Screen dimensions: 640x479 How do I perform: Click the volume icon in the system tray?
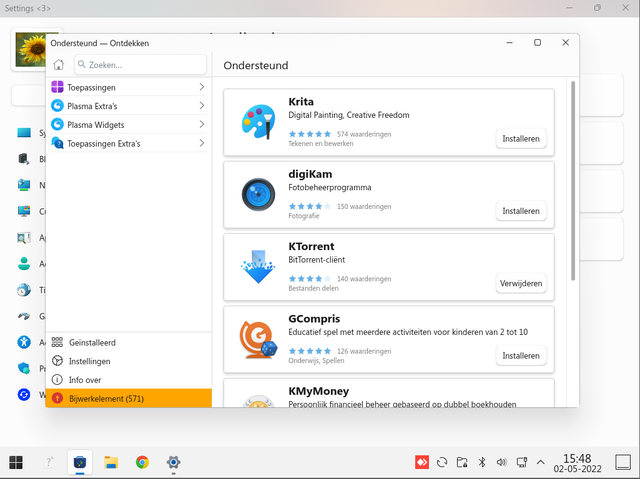click(501, 462)
